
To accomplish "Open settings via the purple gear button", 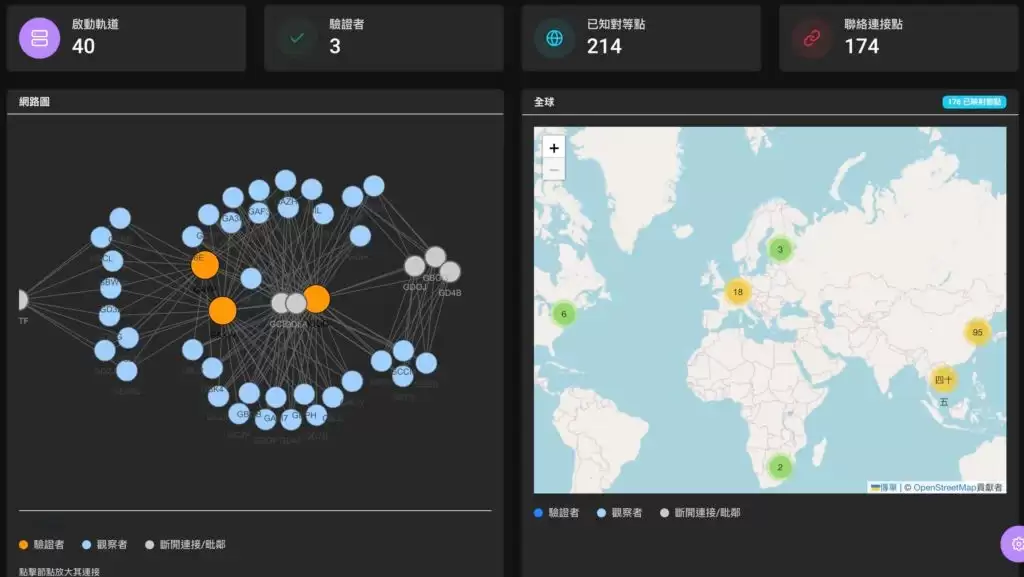I will pyautogui.click(x=1015, y=544).
